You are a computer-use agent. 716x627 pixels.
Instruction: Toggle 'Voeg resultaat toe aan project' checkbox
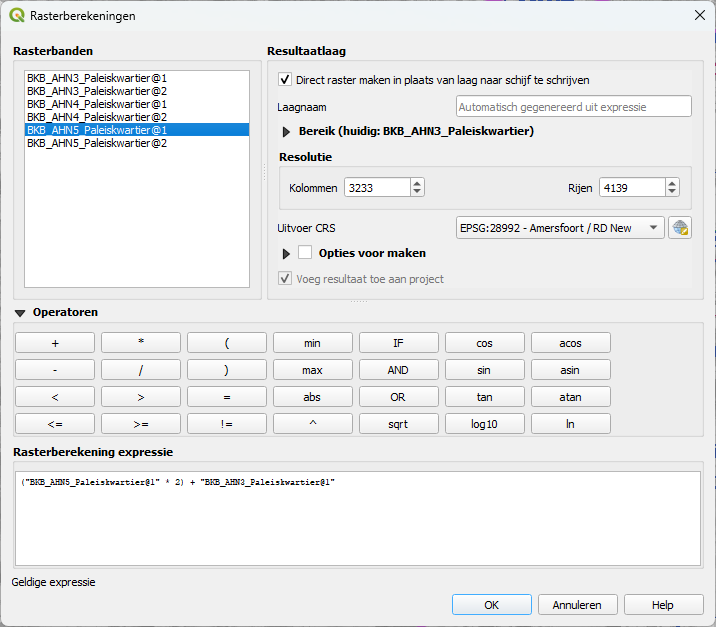(286, 279)
